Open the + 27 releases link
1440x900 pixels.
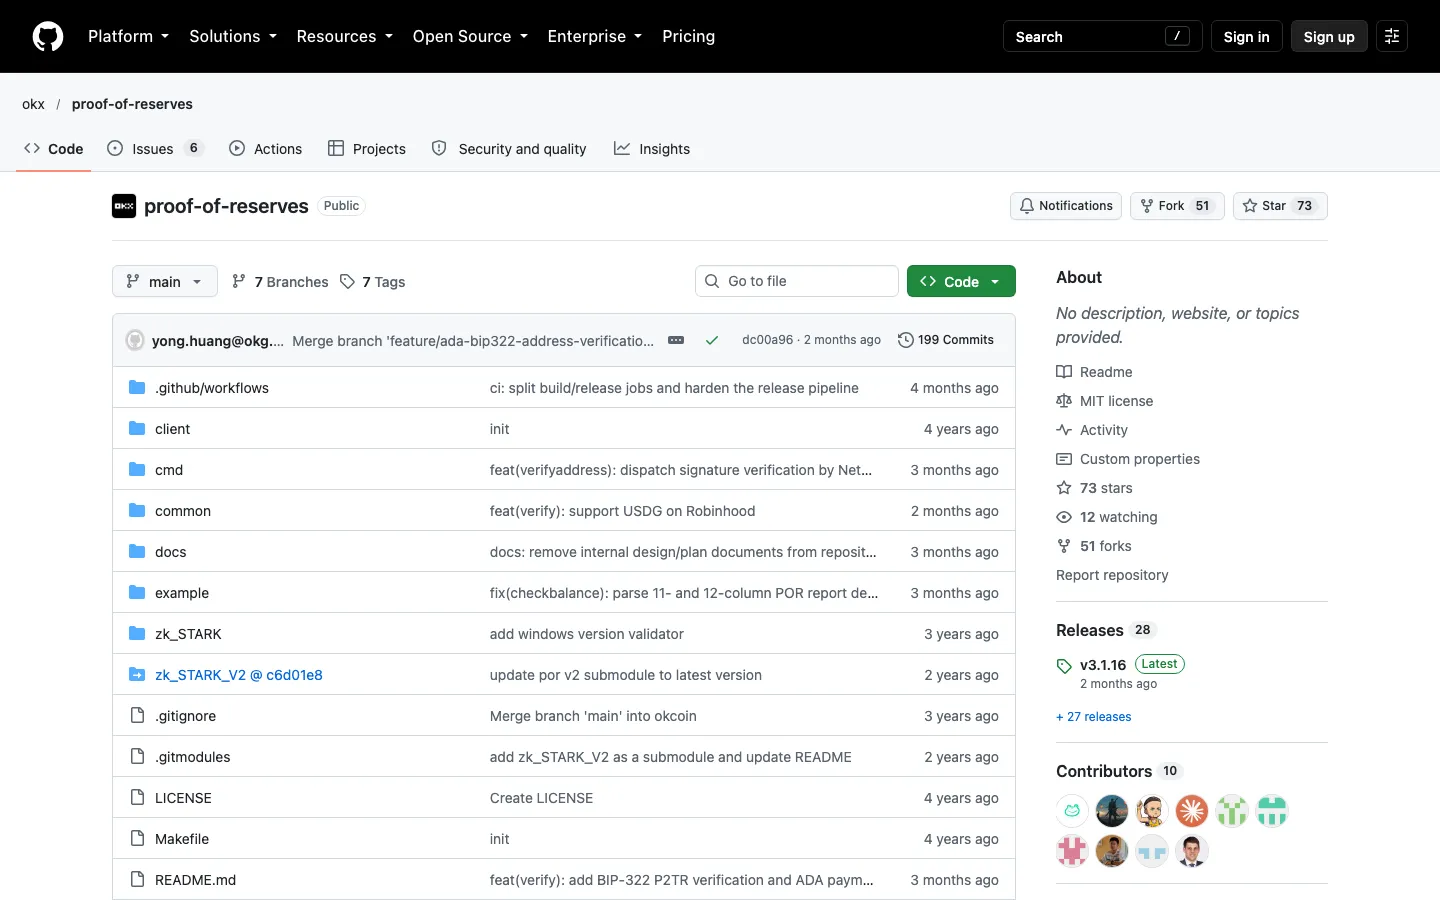[1094, 717]
